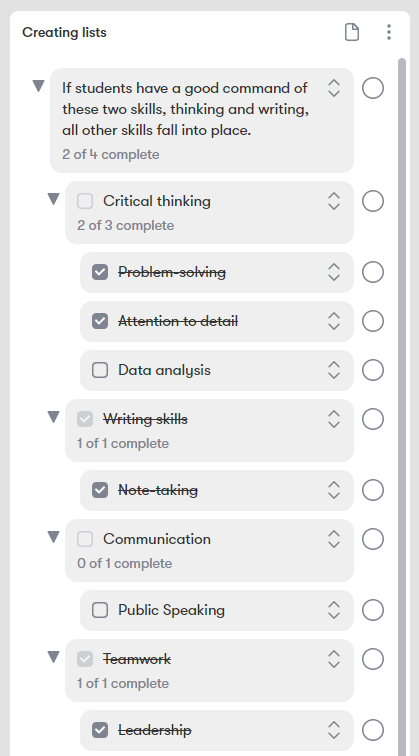Viewport: 419px width, 756px height.
Task: Collapse the Writing skills group
Action: click(x=54, y=417)
